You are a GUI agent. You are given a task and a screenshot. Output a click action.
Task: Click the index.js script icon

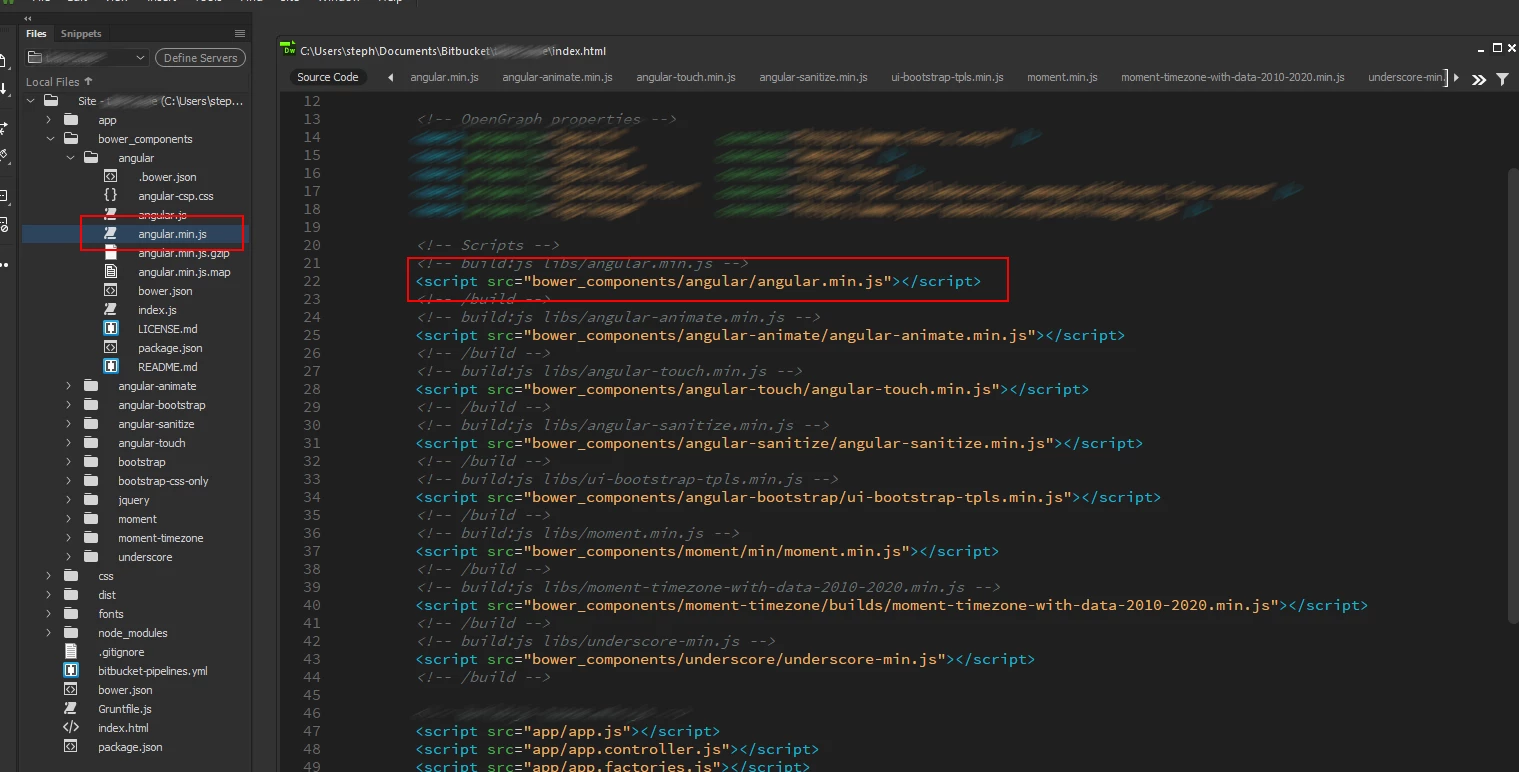pos(111,310)
